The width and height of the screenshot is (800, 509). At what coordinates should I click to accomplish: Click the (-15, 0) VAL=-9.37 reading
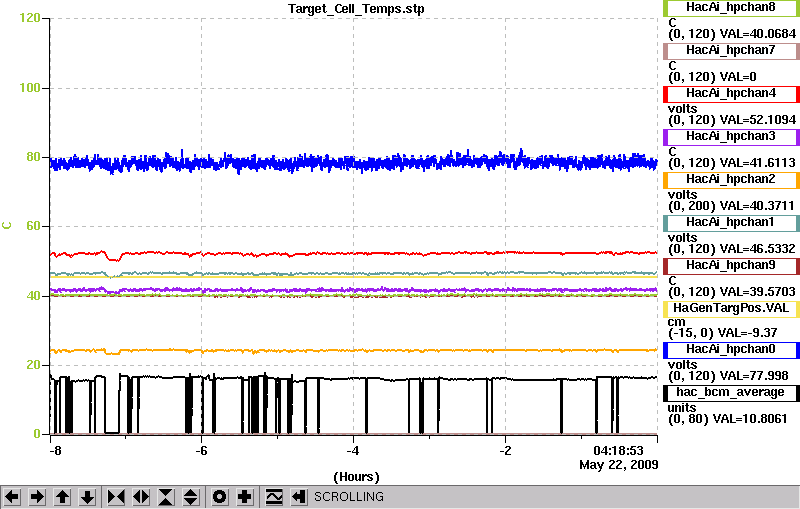point(722,333)
